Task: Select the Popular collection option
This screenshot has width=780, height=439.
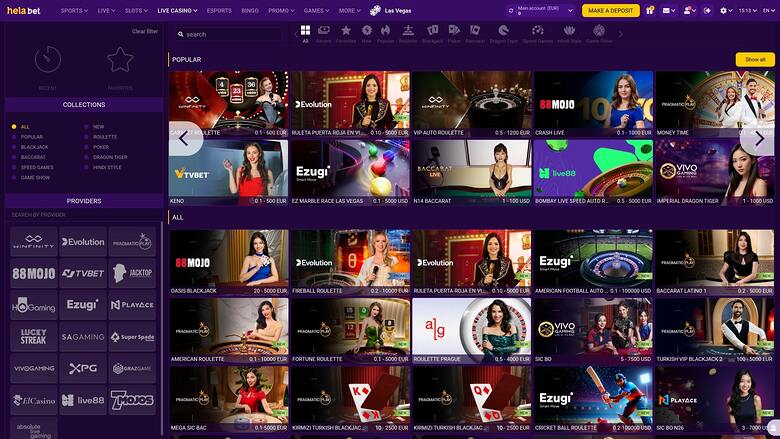Action: (28, 137)
